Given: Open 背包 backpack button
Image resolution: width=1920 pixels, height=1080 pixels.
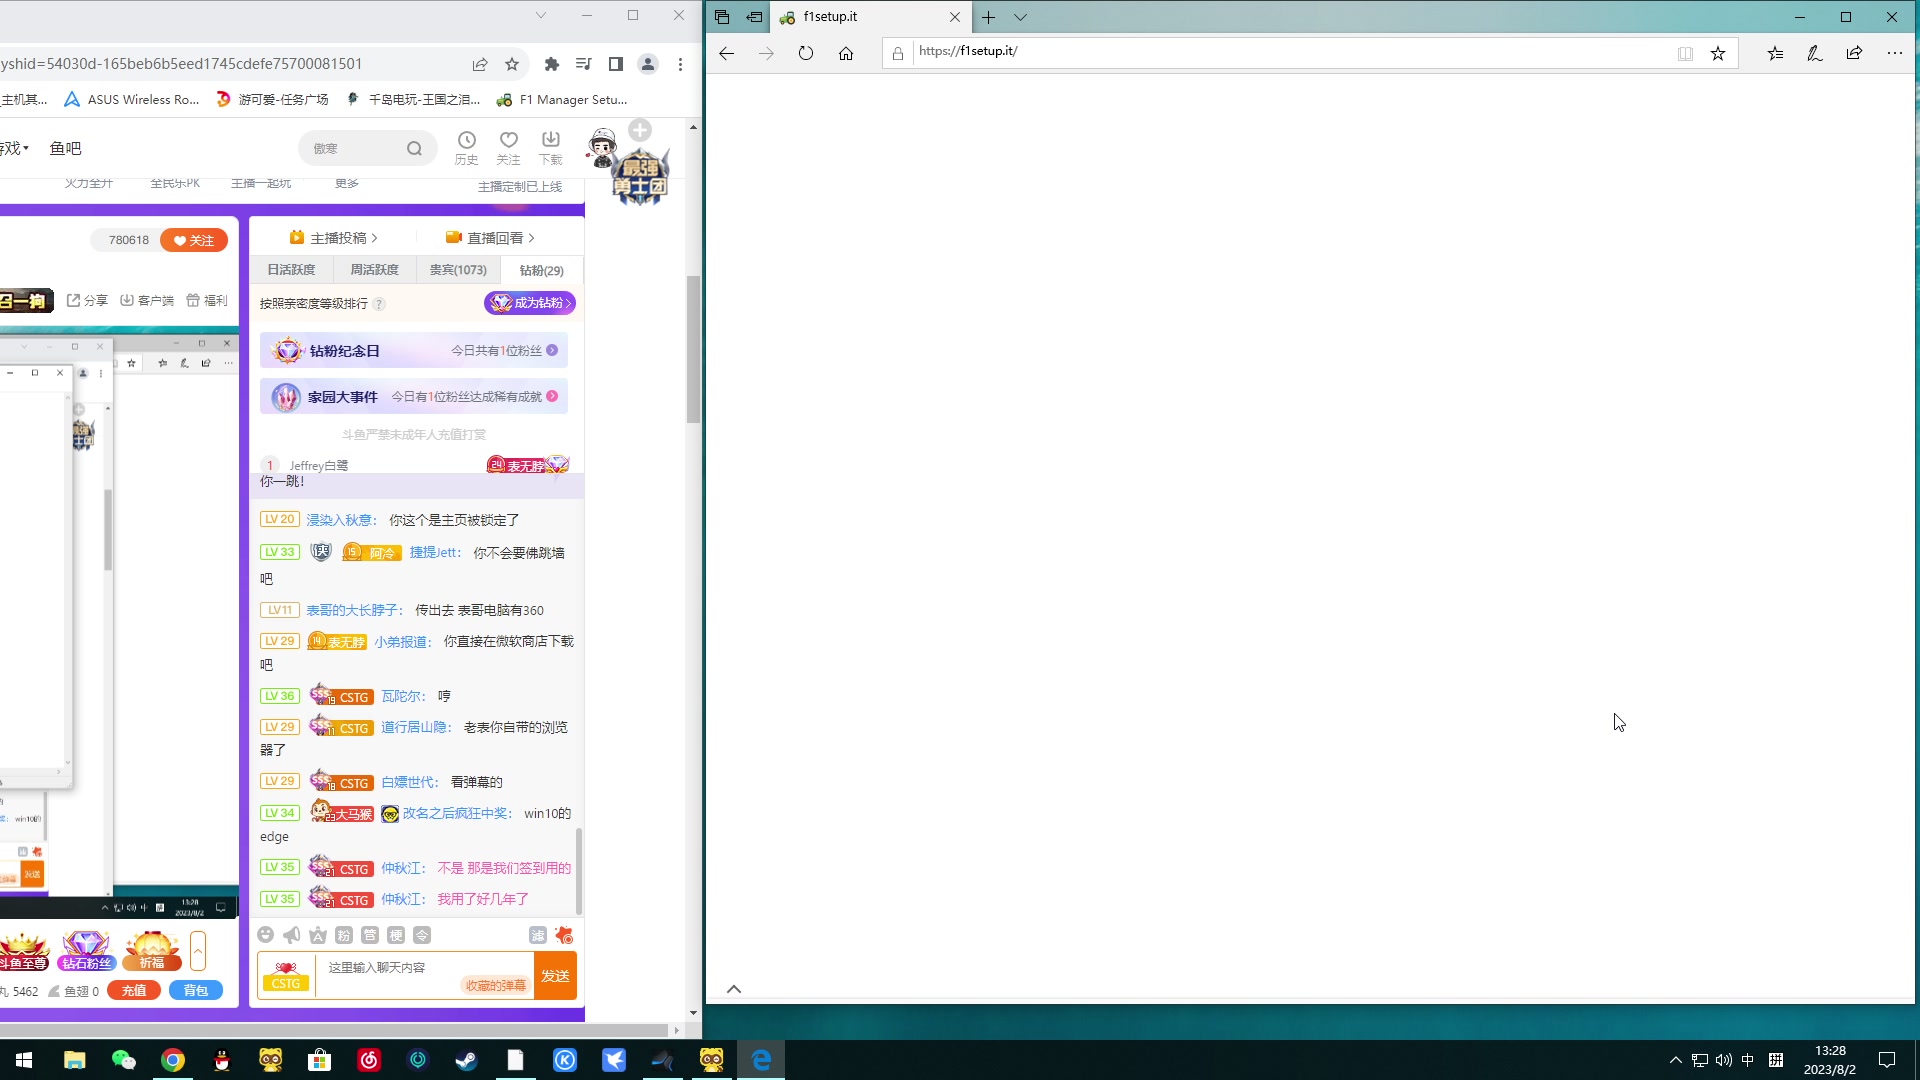Looking at the screenshot, I should [196, 991].
